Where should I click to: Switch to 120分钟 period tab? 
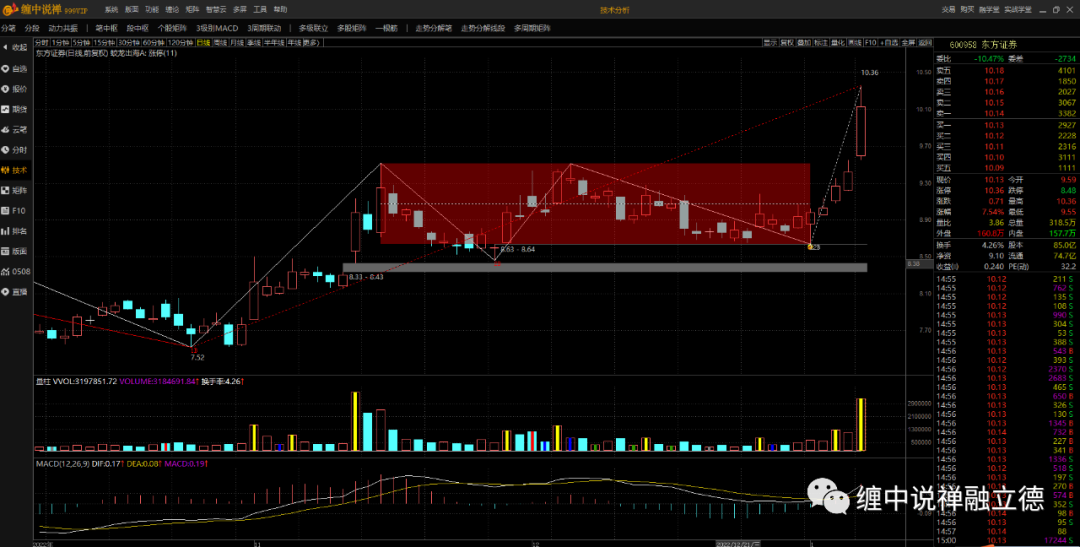180,43
